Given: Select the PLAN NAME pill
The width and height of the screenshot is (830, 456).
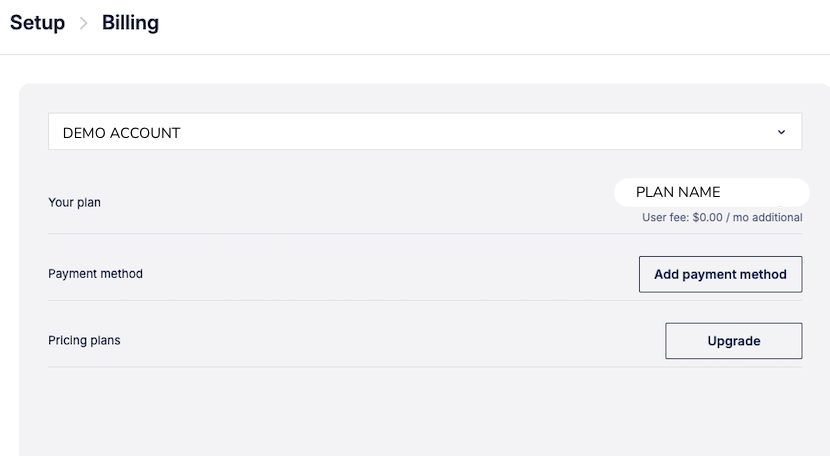Looking at the screenshot, I should [710, 192].
